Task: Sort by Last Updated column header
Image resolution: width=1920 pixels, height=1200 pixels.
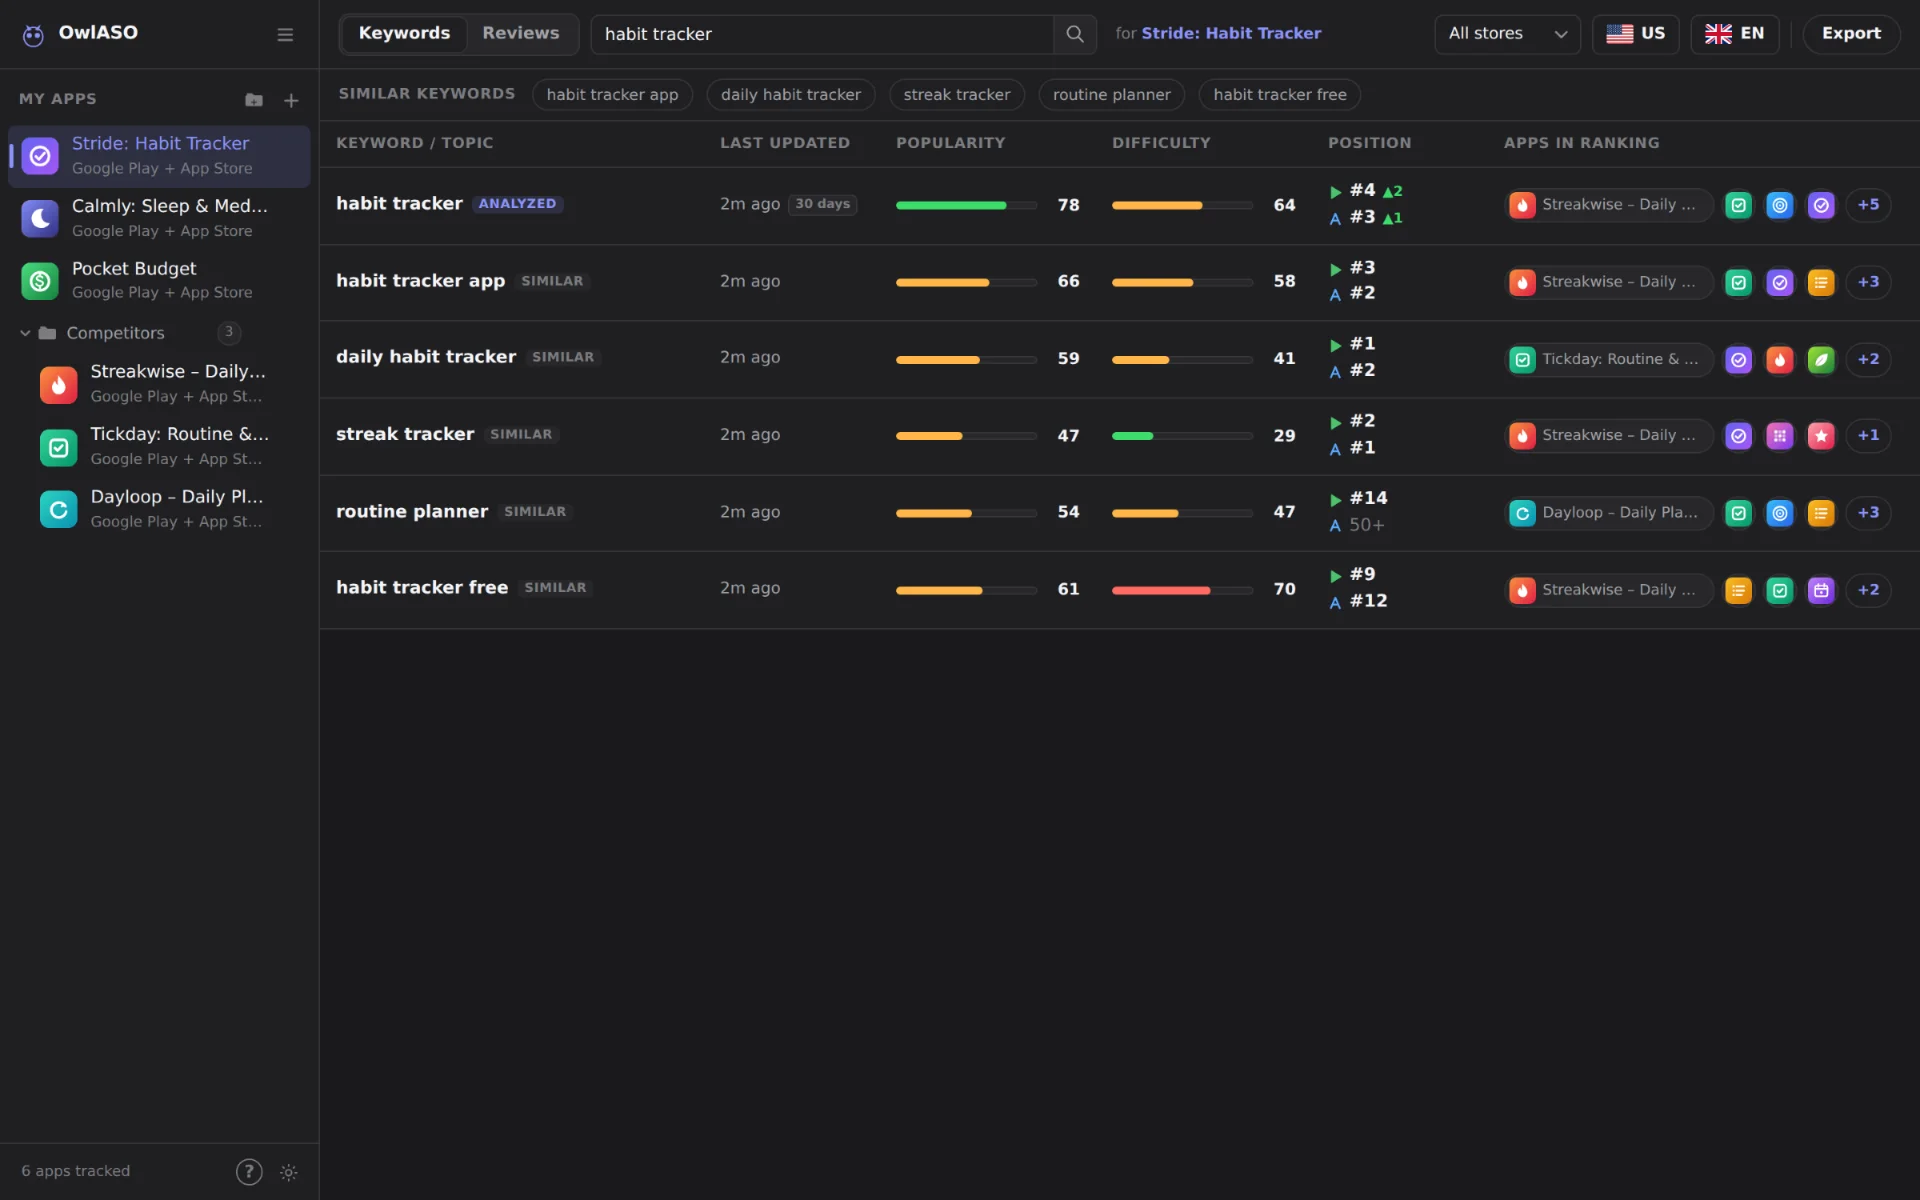Action: tap(785, 143)
